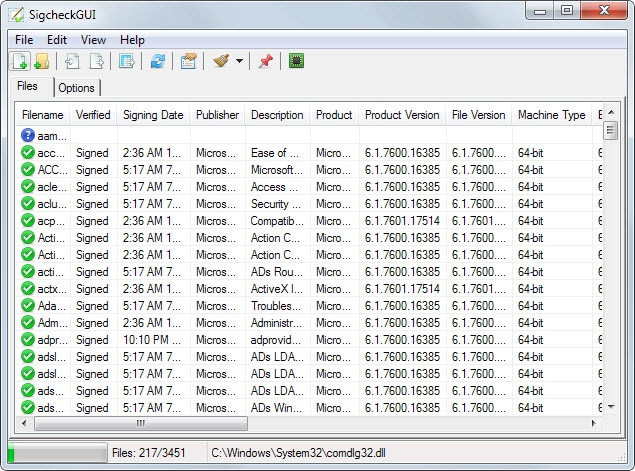Screen dimensions: 635x471
Task: Click the question mark icon on aam row
Action: point(28,136)
